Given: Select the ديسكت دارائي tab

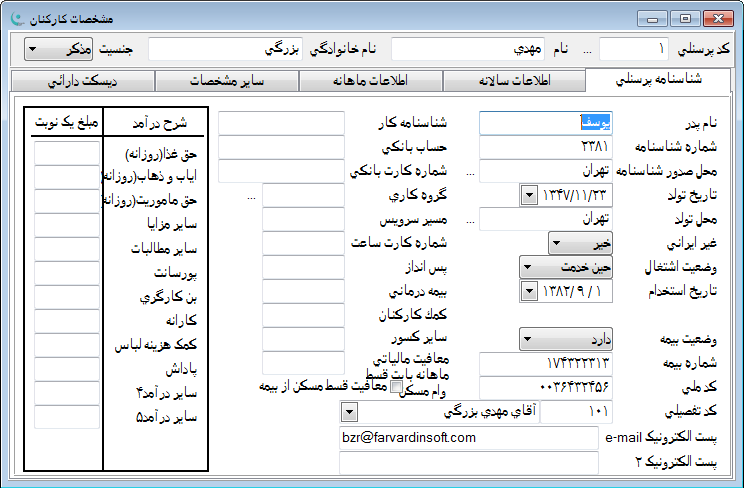Looking at the screenshot, I should point(85,81).
